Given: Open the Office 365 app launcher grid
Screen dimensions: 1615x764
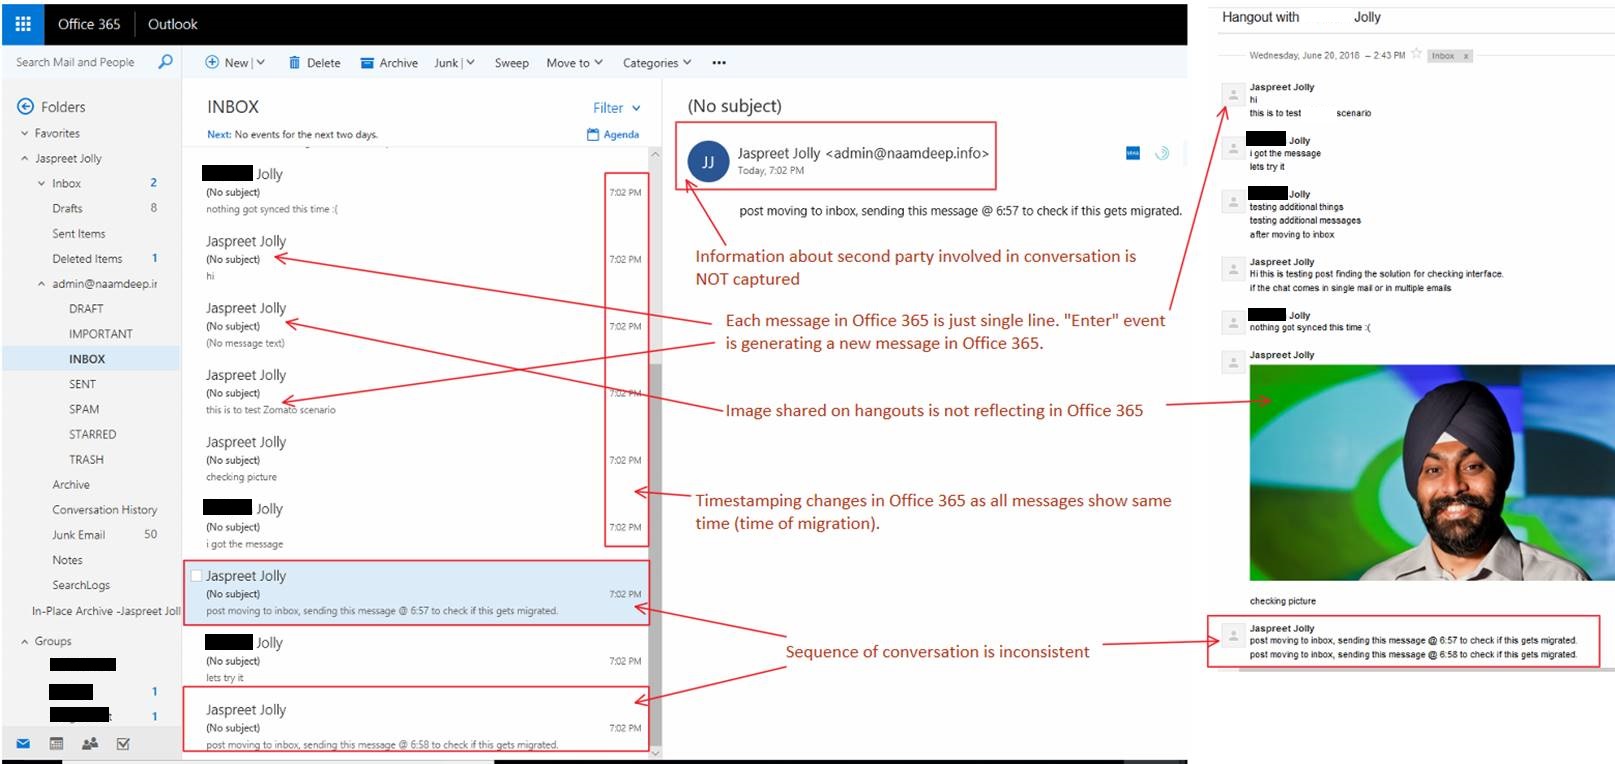Looking at the screenshot, I should pos(23,24).
